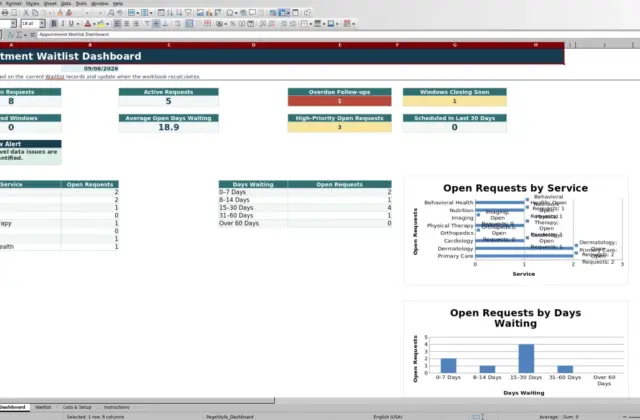
Task: Expand the underline style dropdown arrow
Action: (78, 24)
